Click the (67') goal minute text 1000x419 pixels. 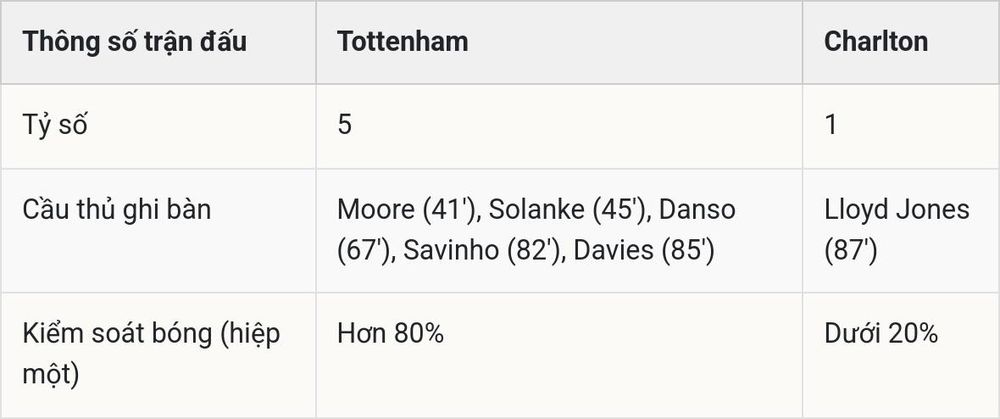(363, 251)
